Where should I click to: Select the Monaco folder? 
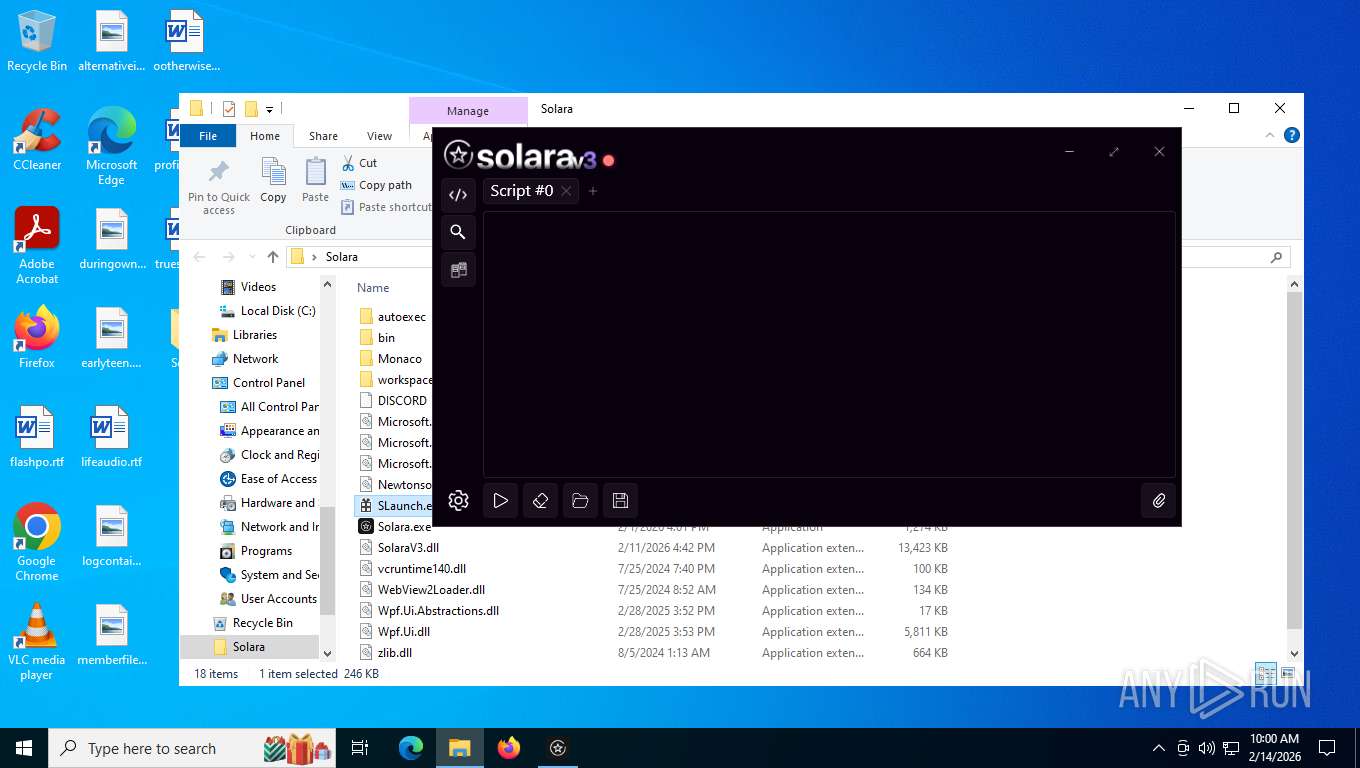pos(400,359)
